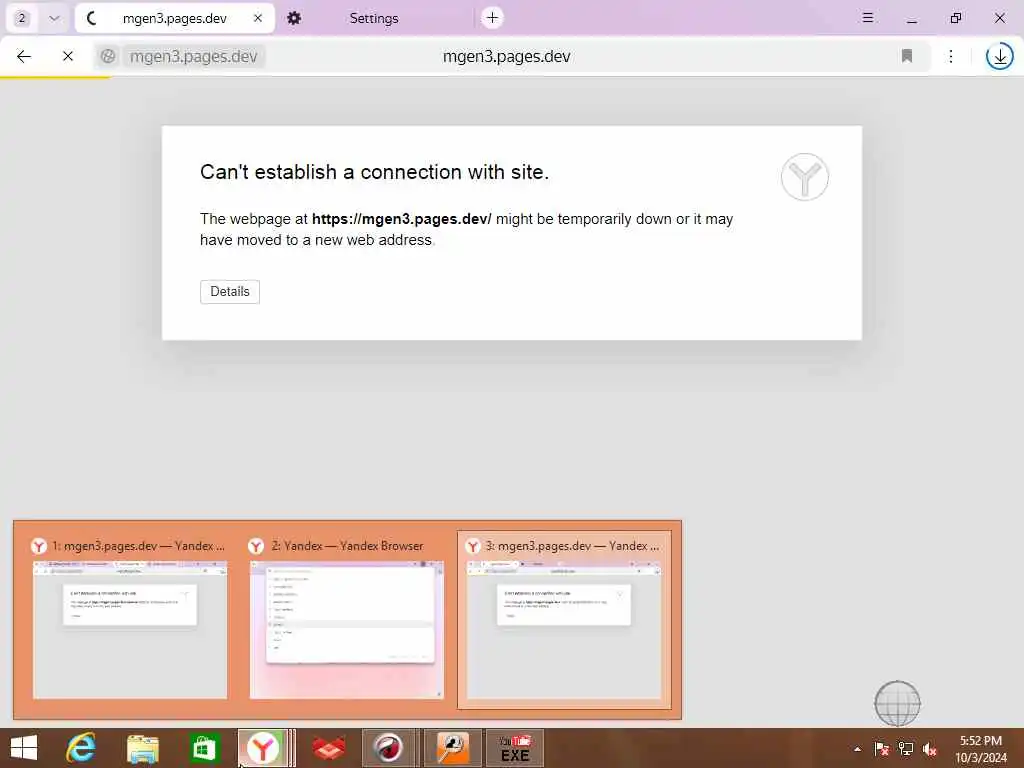Open the red swirl app on taskbar
The width and height of the screenshot is (1024, 768).
pyautogui.click(x=389, y=748)
